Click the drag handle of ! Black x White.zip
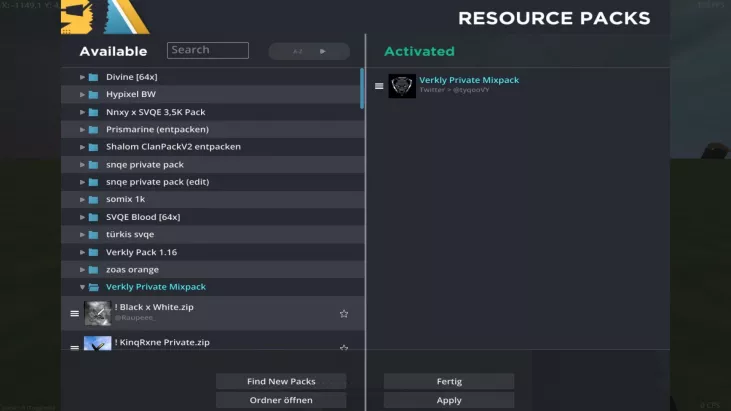This screenshot has height=411, width=731. 74,314
